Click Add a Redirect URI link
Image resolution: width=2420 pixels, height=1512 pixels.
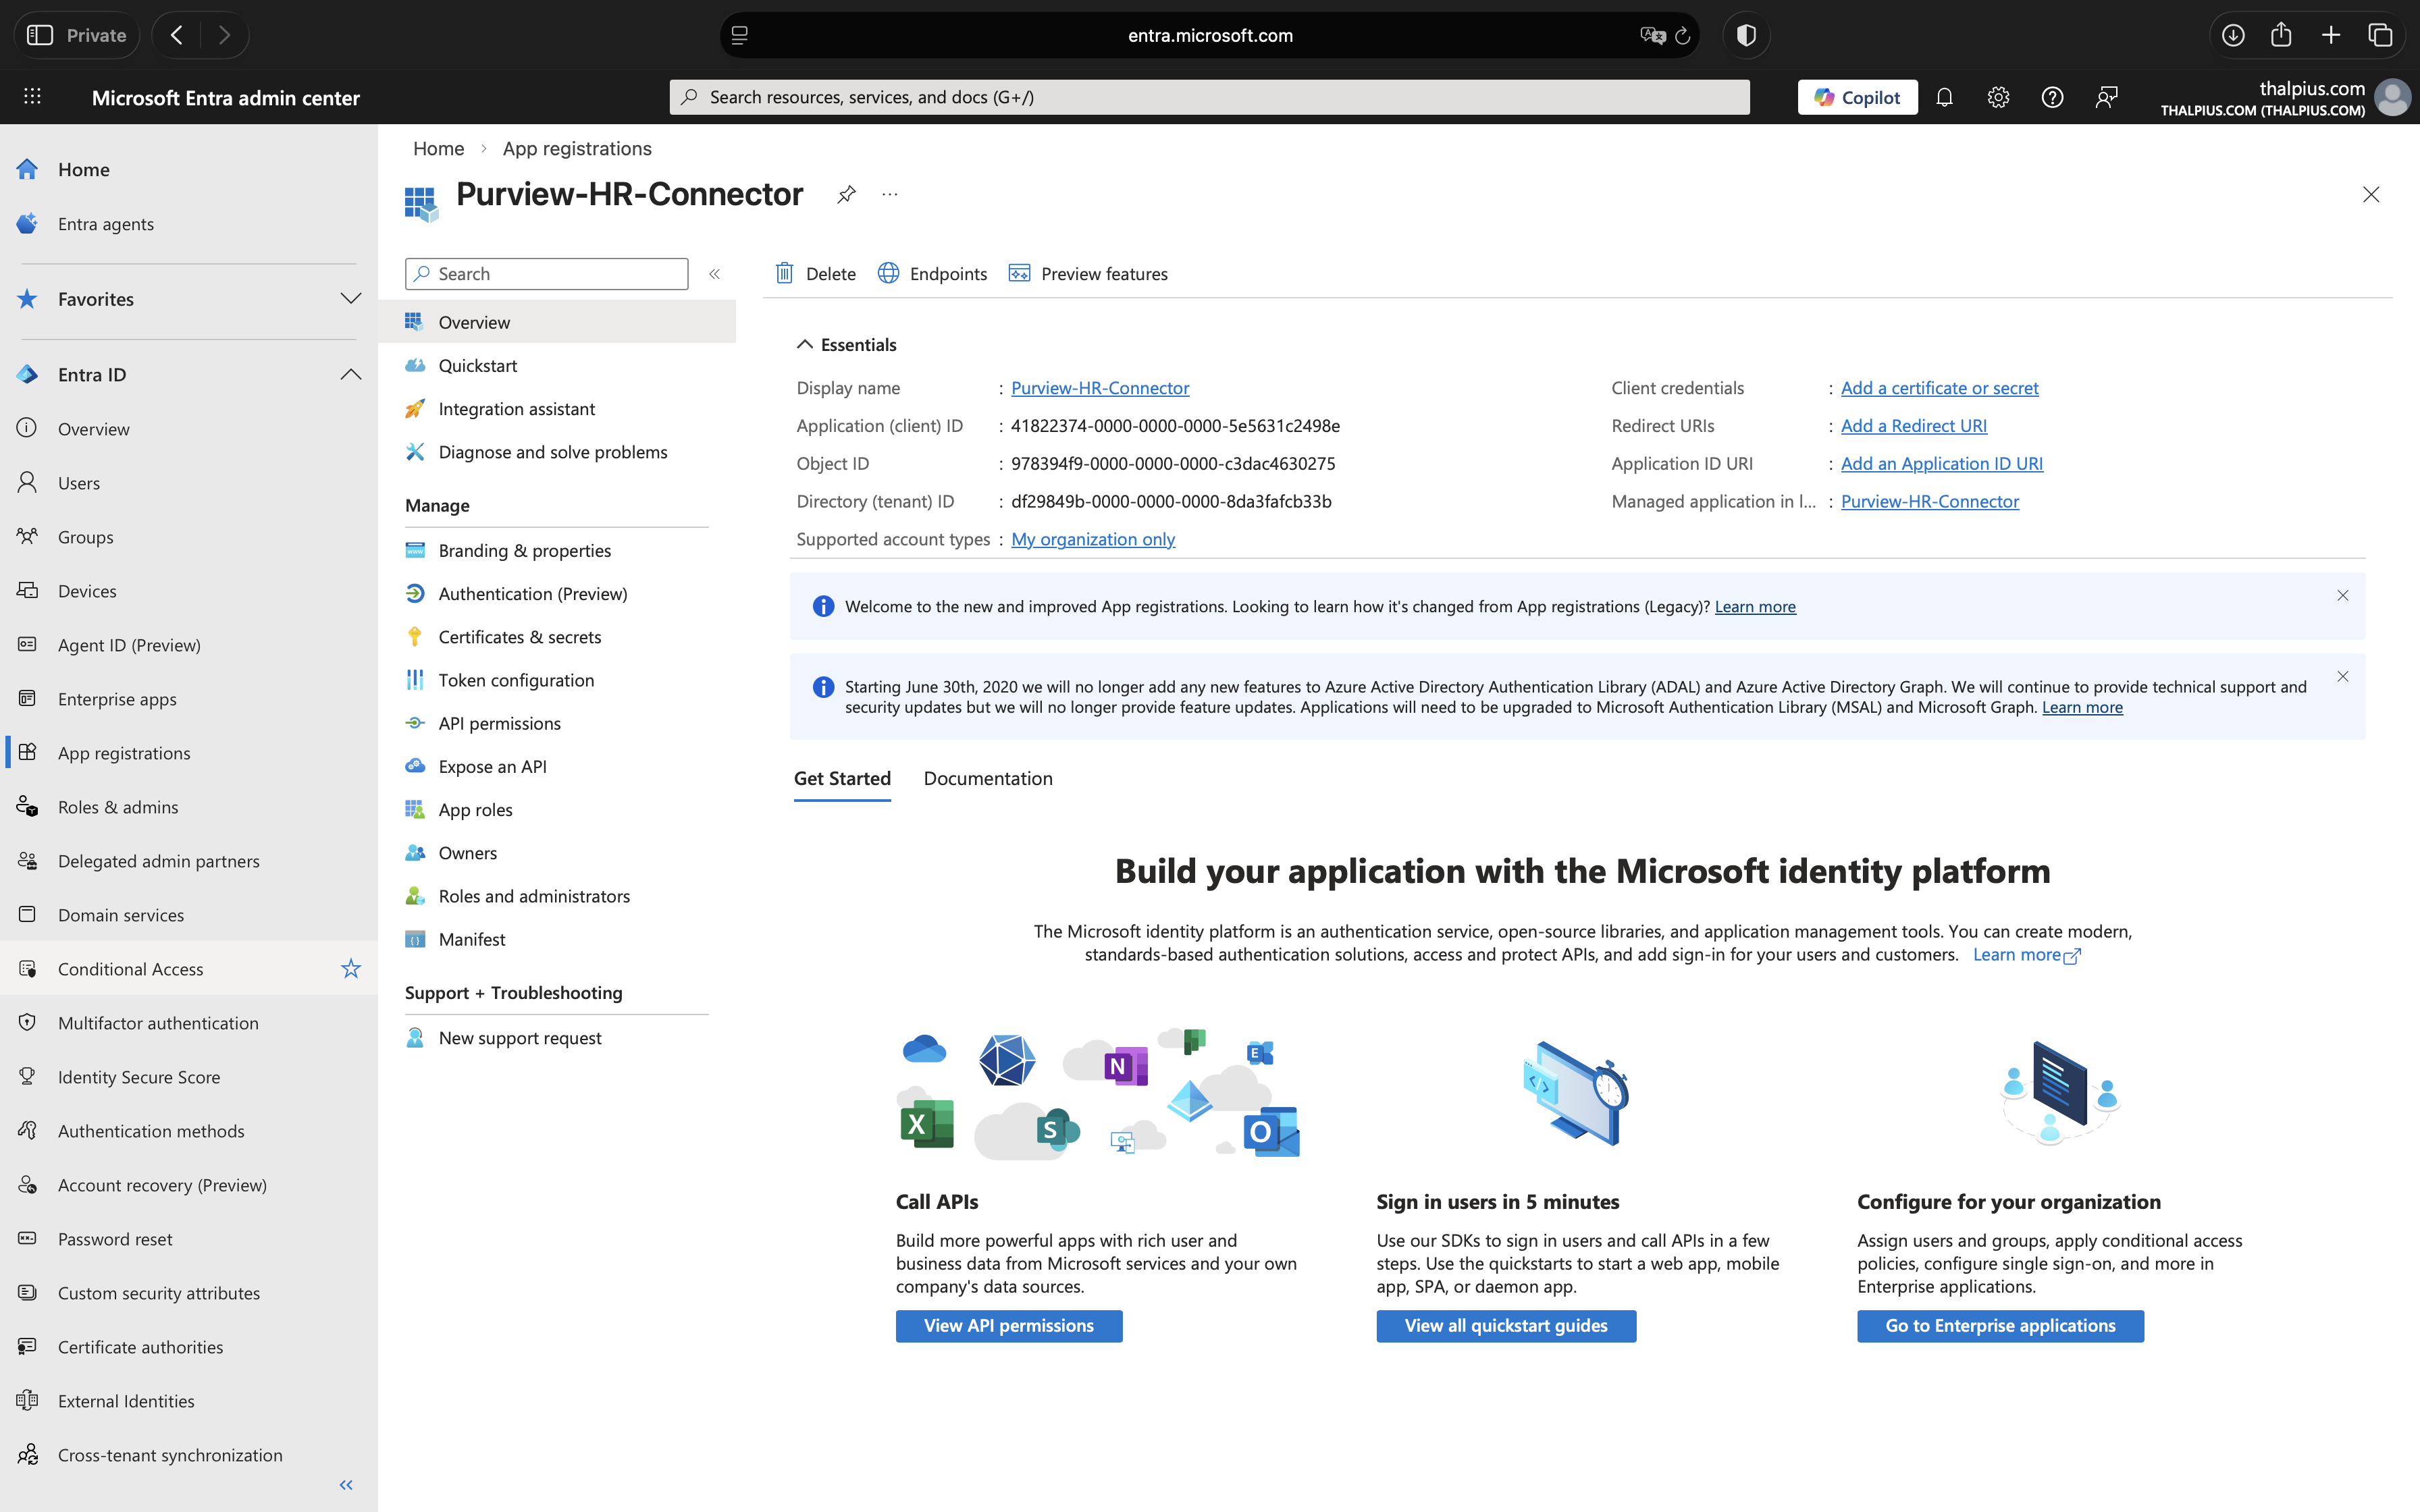tap(1913, 425)
